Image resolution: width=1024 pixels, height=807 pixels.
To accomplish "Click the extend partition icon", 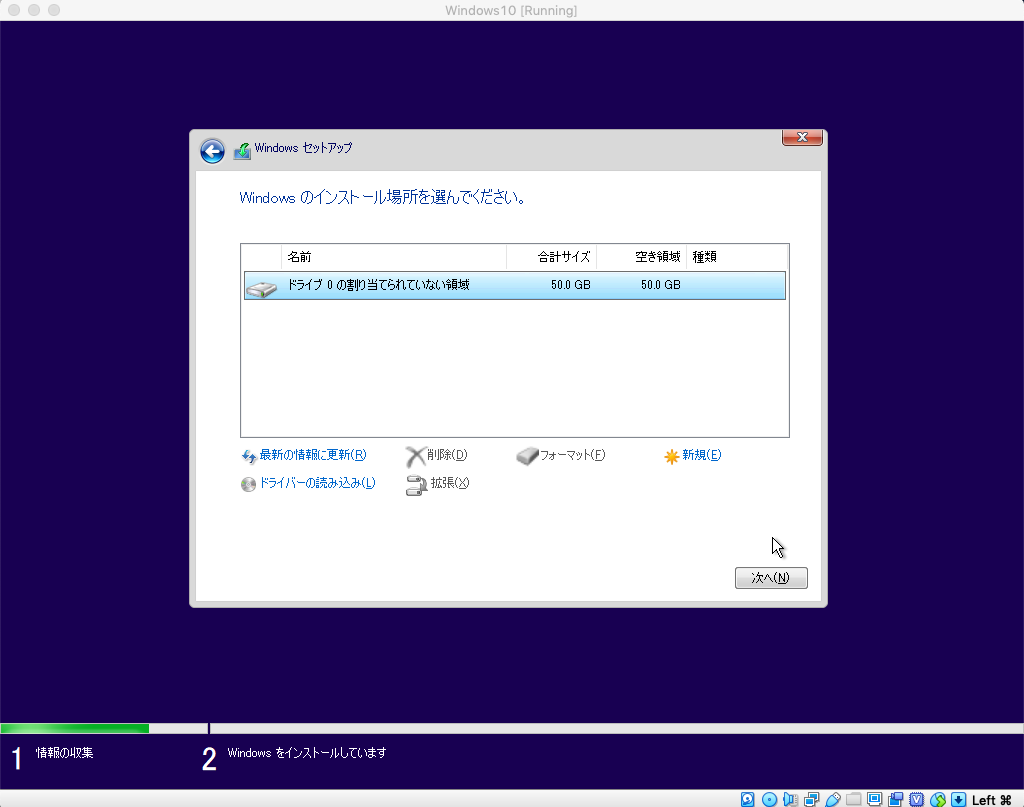I will click(x=416, y=485).
